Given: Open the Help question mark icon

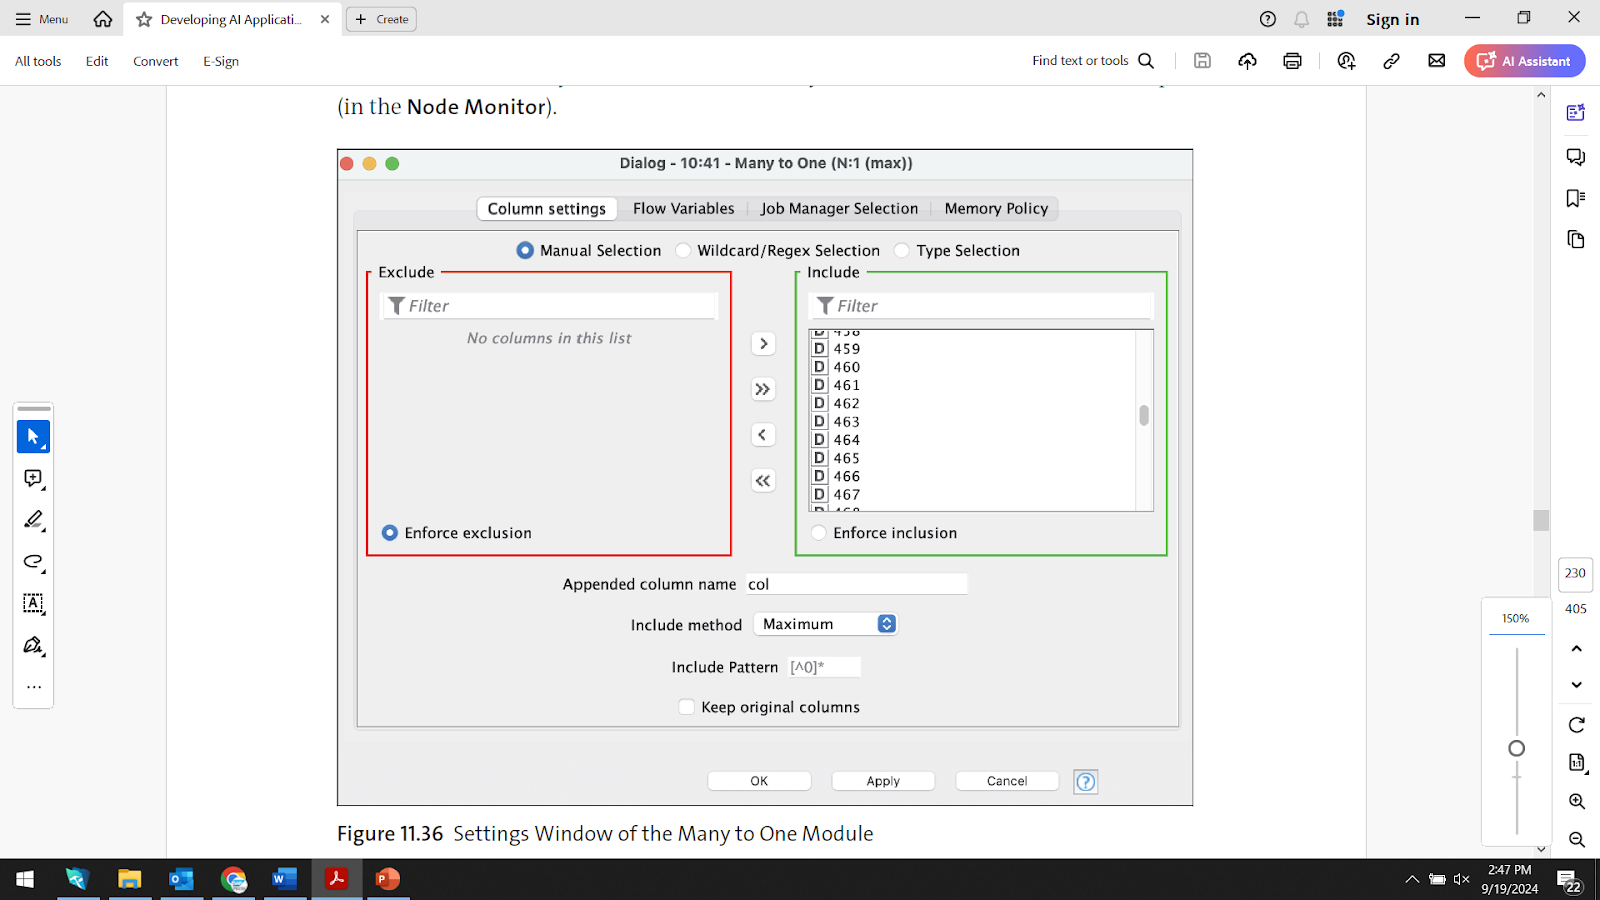Looking at the screenshot, I should point(1268,19).
